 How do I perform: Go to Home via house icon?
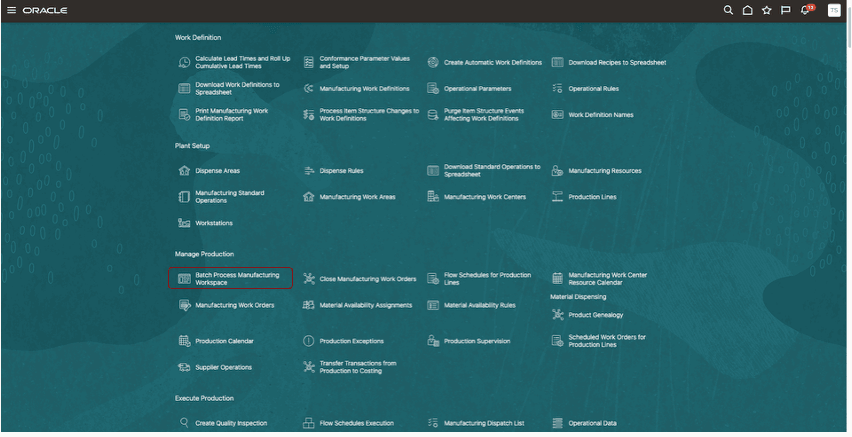[748, 10]
